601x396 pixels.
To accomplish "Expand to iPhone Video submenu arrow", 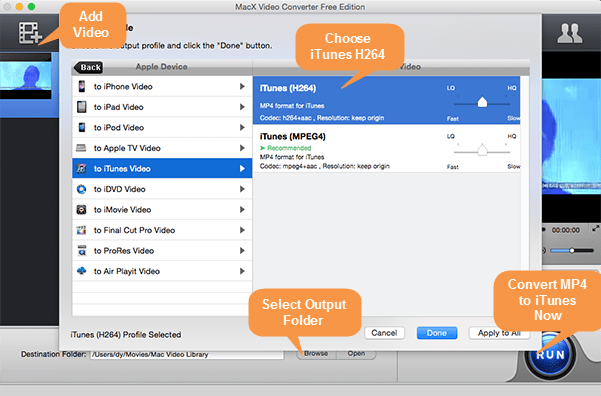I will 242,86.
